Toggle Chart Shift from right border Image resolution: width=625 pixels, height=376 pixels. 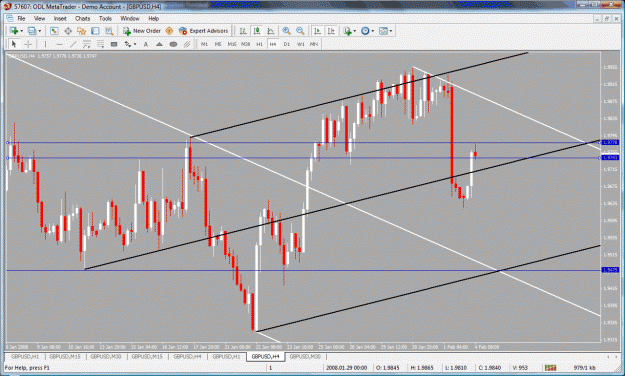(331, 31)
